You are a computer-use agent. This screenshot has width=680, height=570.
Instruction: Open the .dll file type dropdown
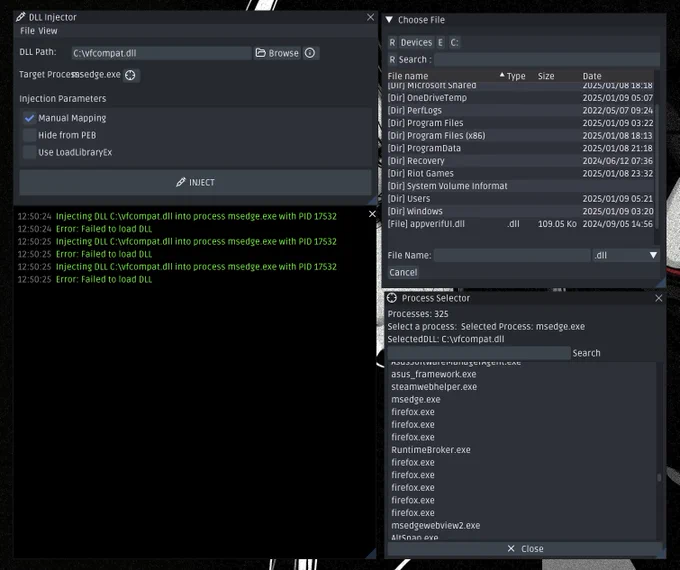point(626,255)
